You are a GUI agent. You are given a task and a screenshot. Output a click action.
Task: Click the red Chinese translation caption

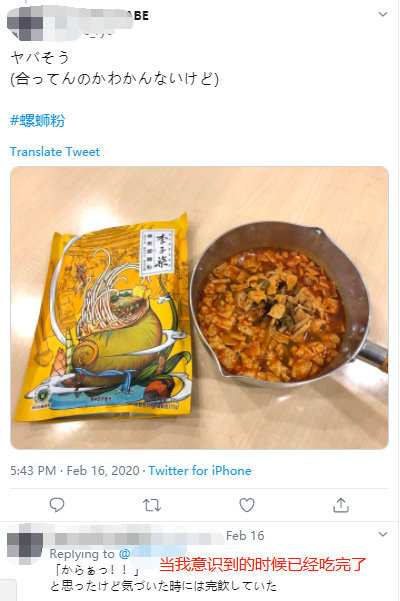(263, 565)
